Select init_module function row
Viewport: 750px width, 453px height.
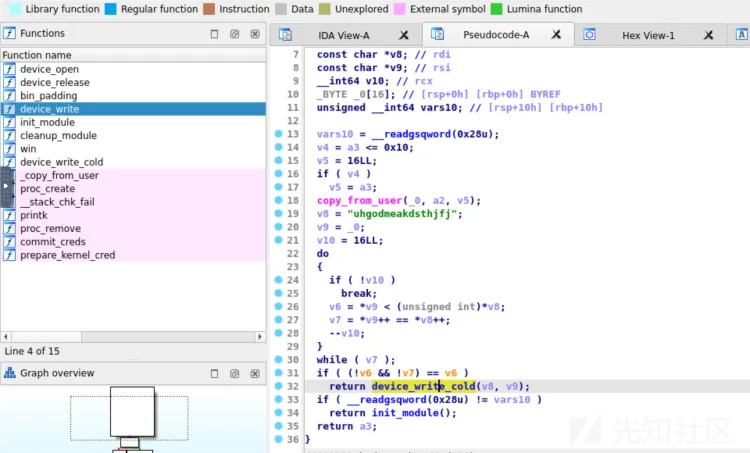tap(133, 122)
